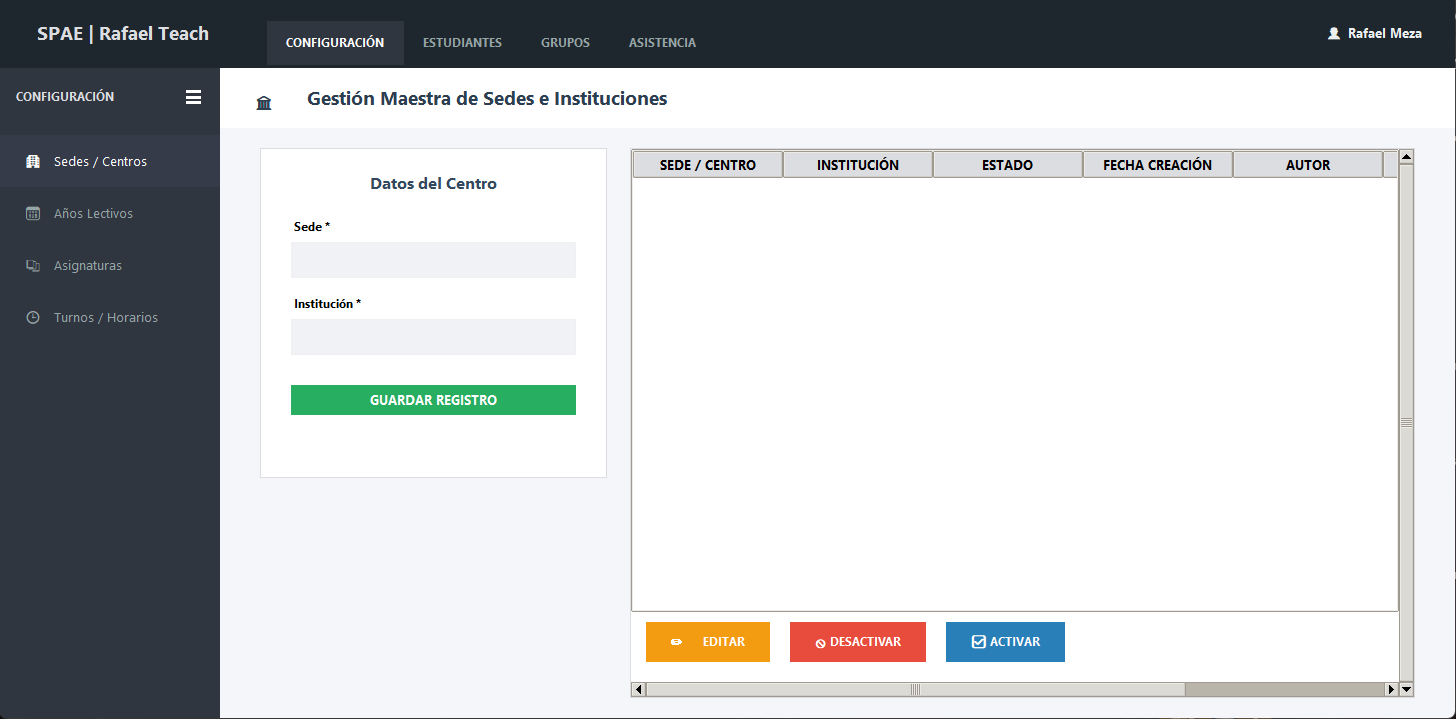Screen dimensions: 1456x719
Task: Open the ESTUDIANTES tab
Action: (462, 43)
